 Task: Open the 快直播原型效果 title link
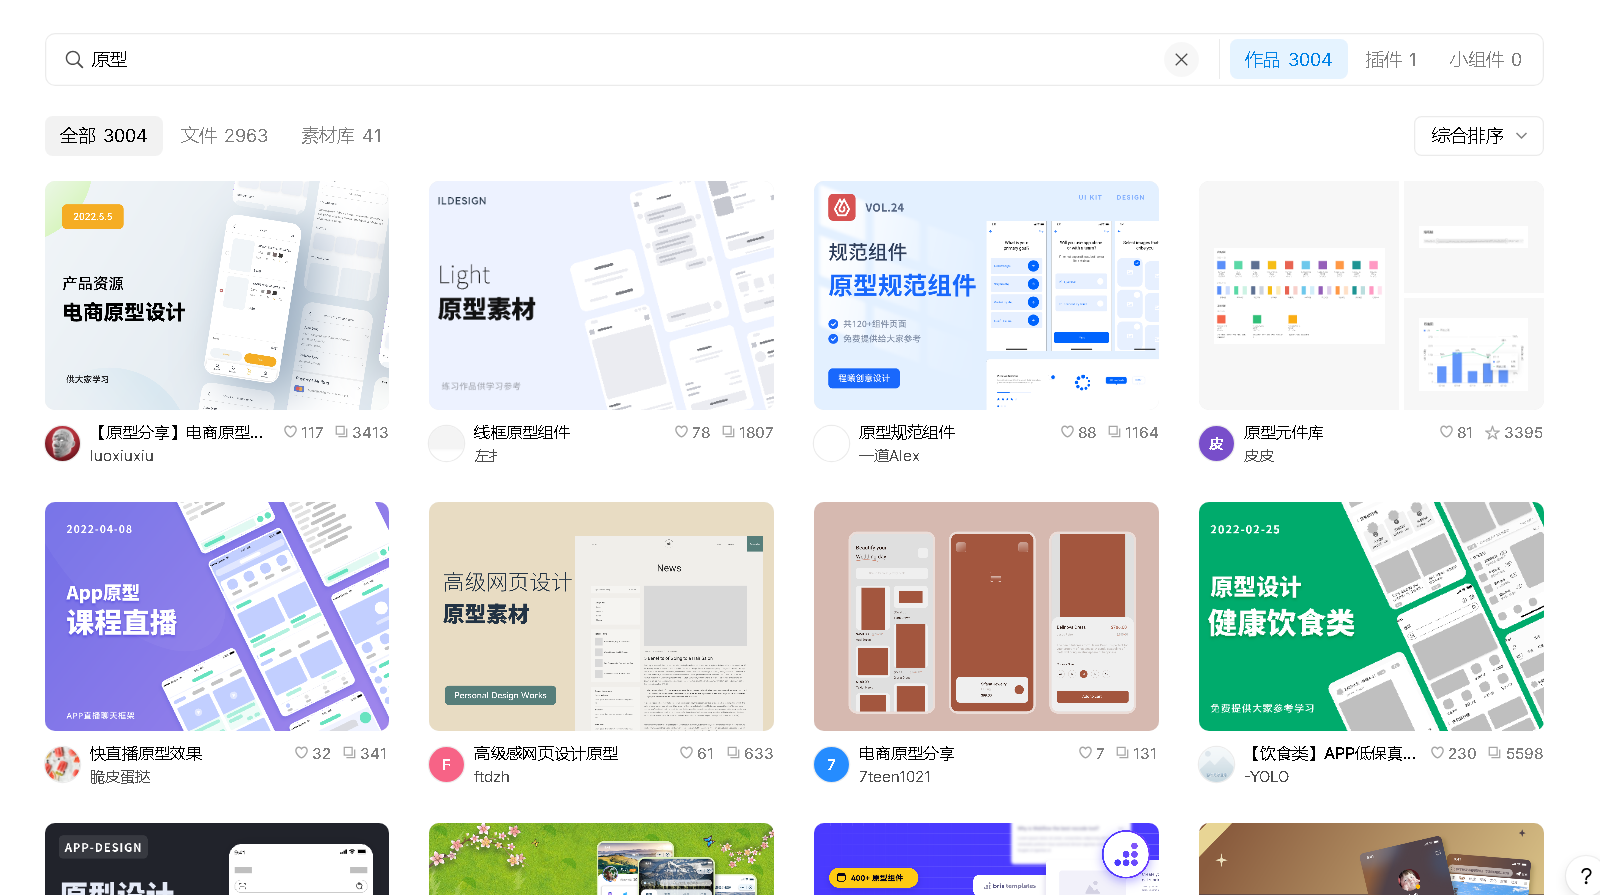pyautogui.click(x=146, y=753)
